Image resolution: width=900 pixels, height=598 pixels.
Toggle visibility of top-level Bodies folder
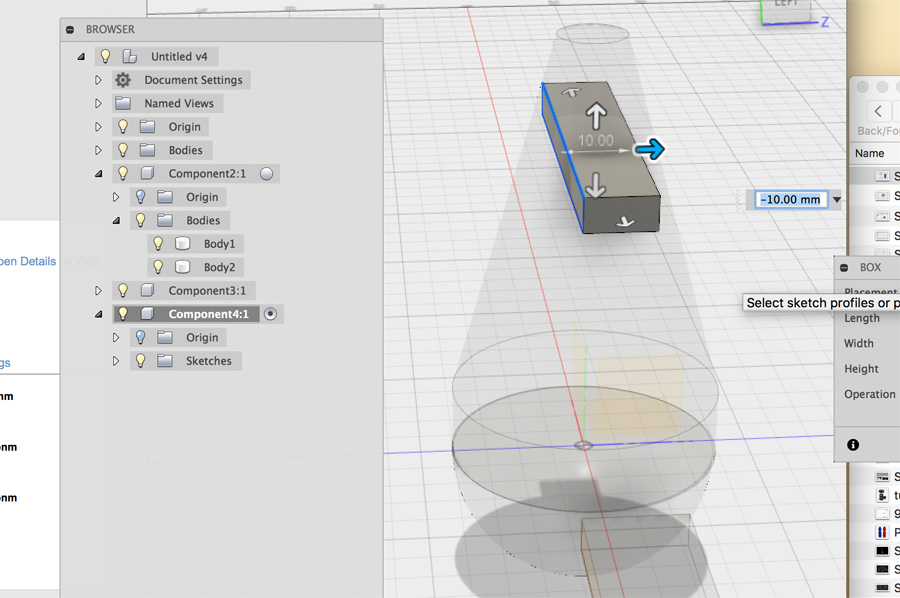coord(123,150)
